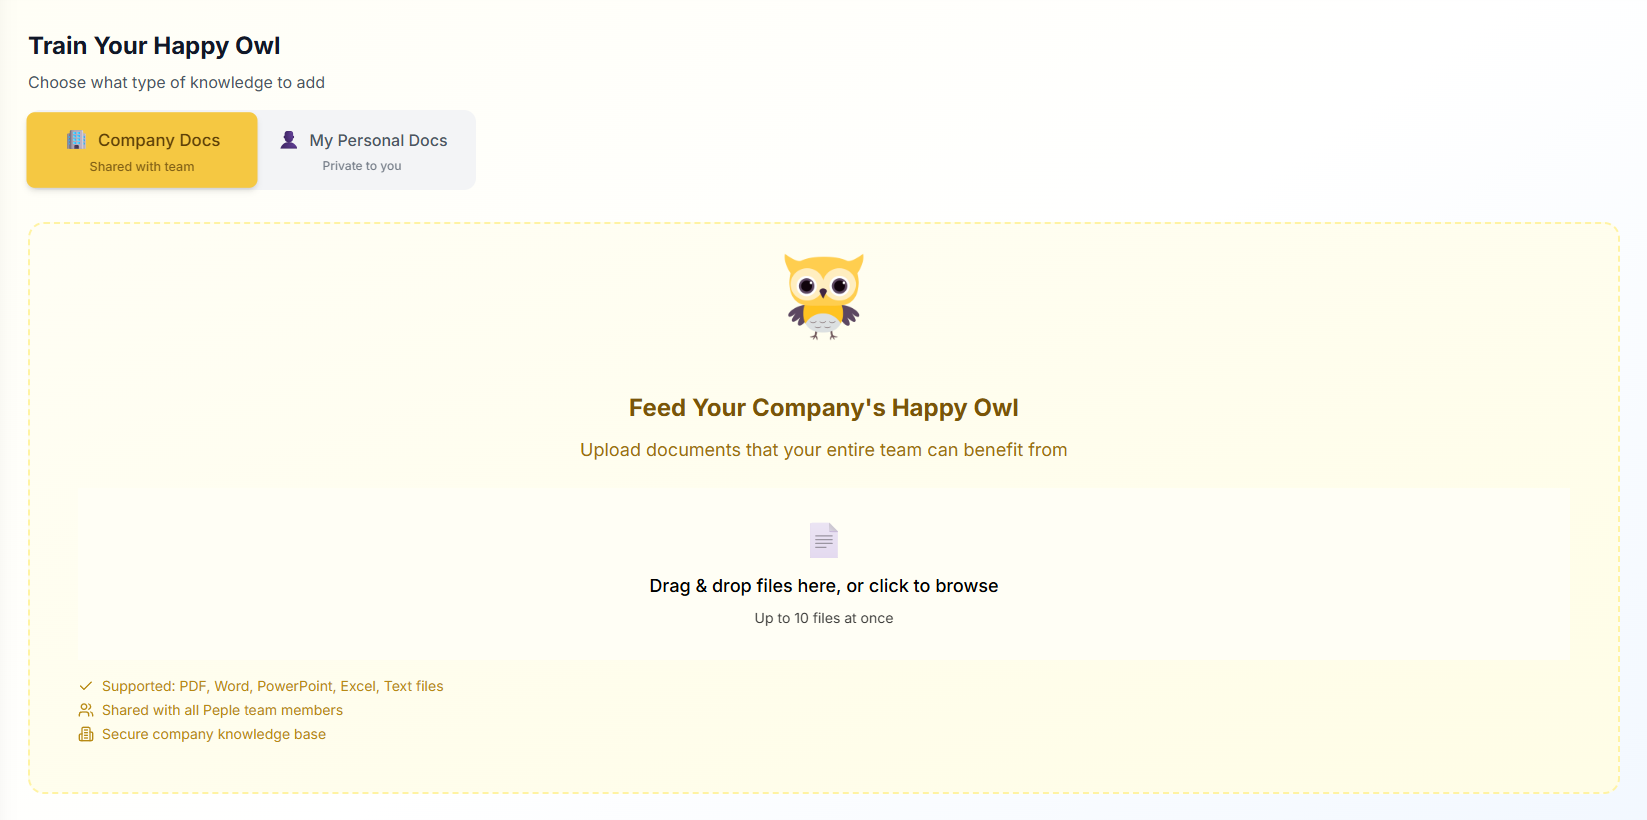
Task: Click the team members icon near sharing note
Action: pos(85,710)
